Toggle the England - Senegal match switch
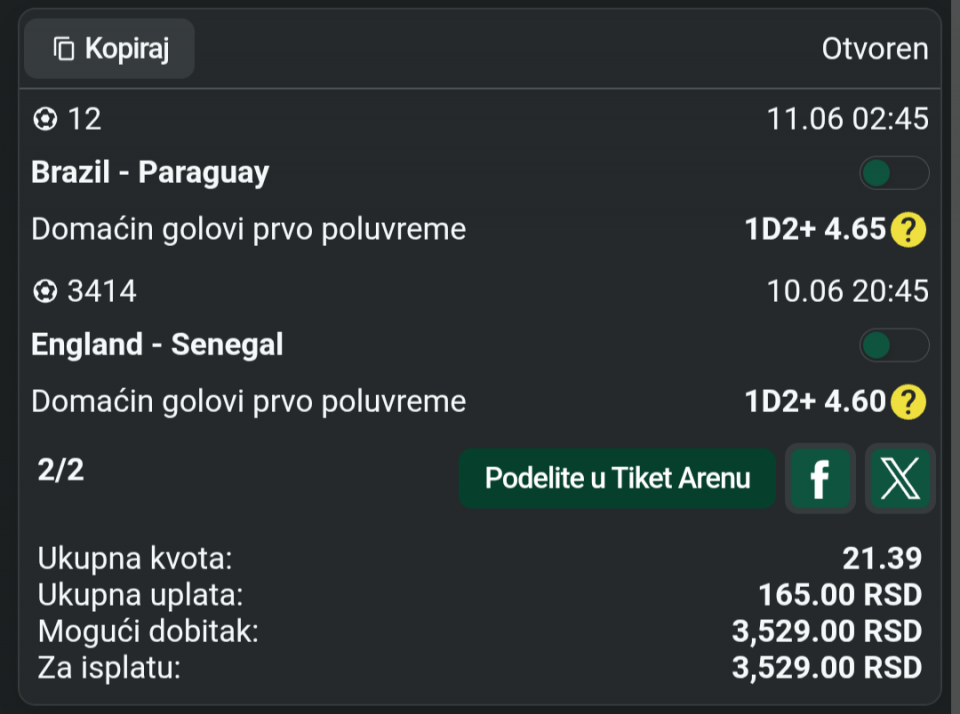The width and height of the screenshot is (960, 714). (894, 345)
